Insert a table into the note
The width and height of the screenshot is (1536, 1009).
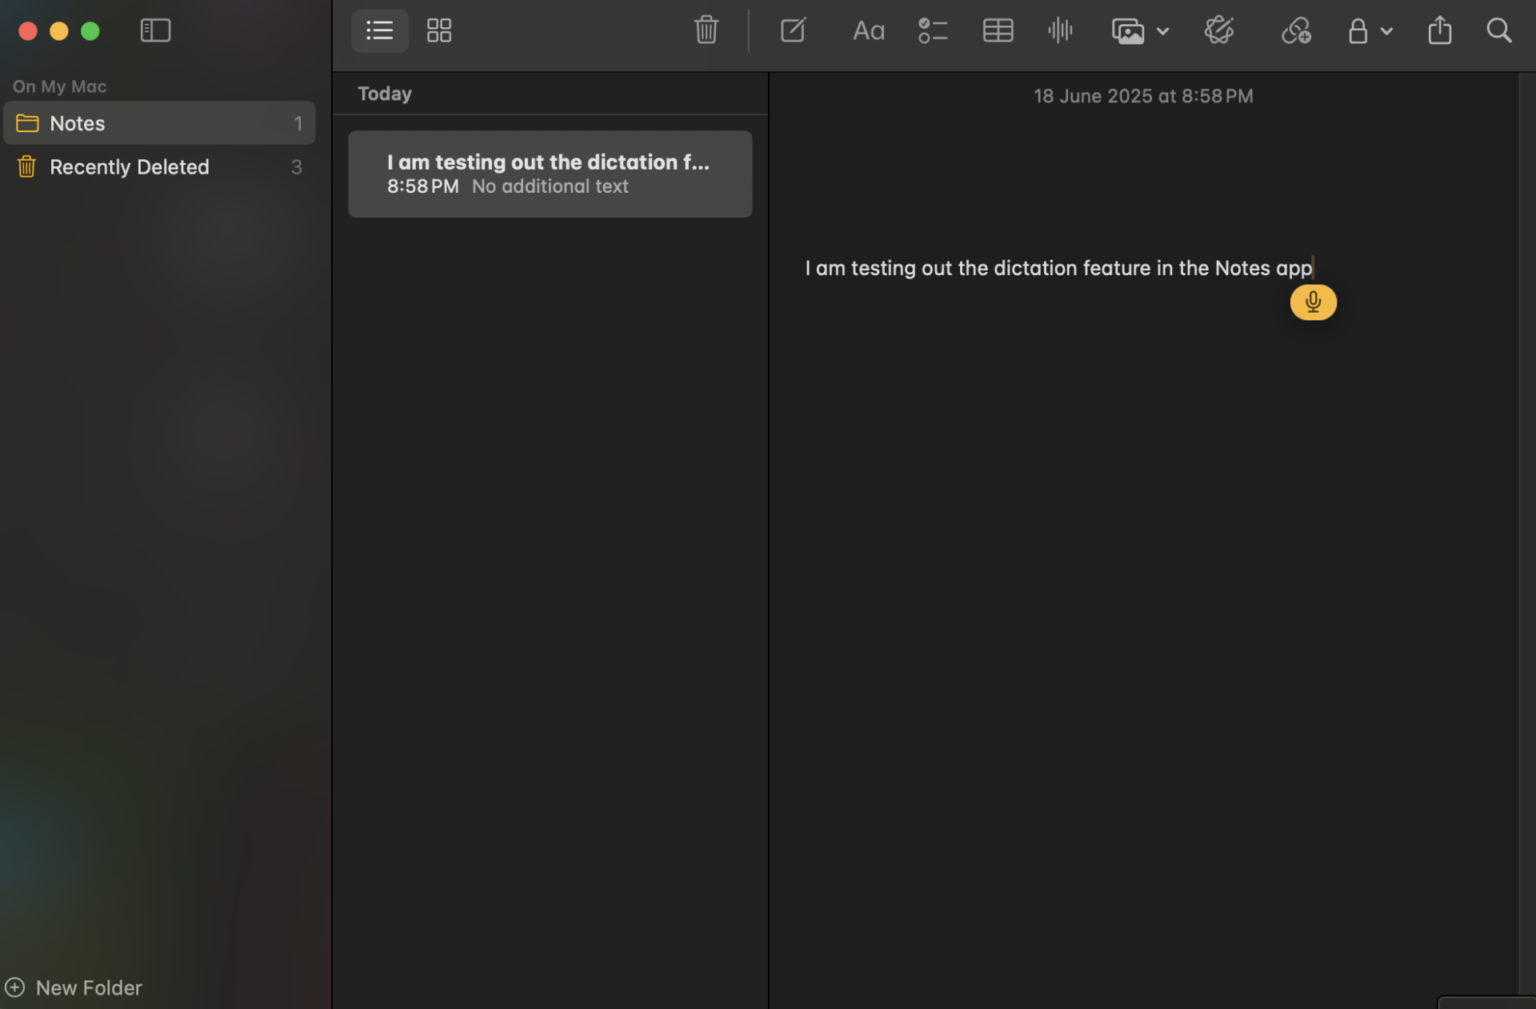[x=997, y=30]
